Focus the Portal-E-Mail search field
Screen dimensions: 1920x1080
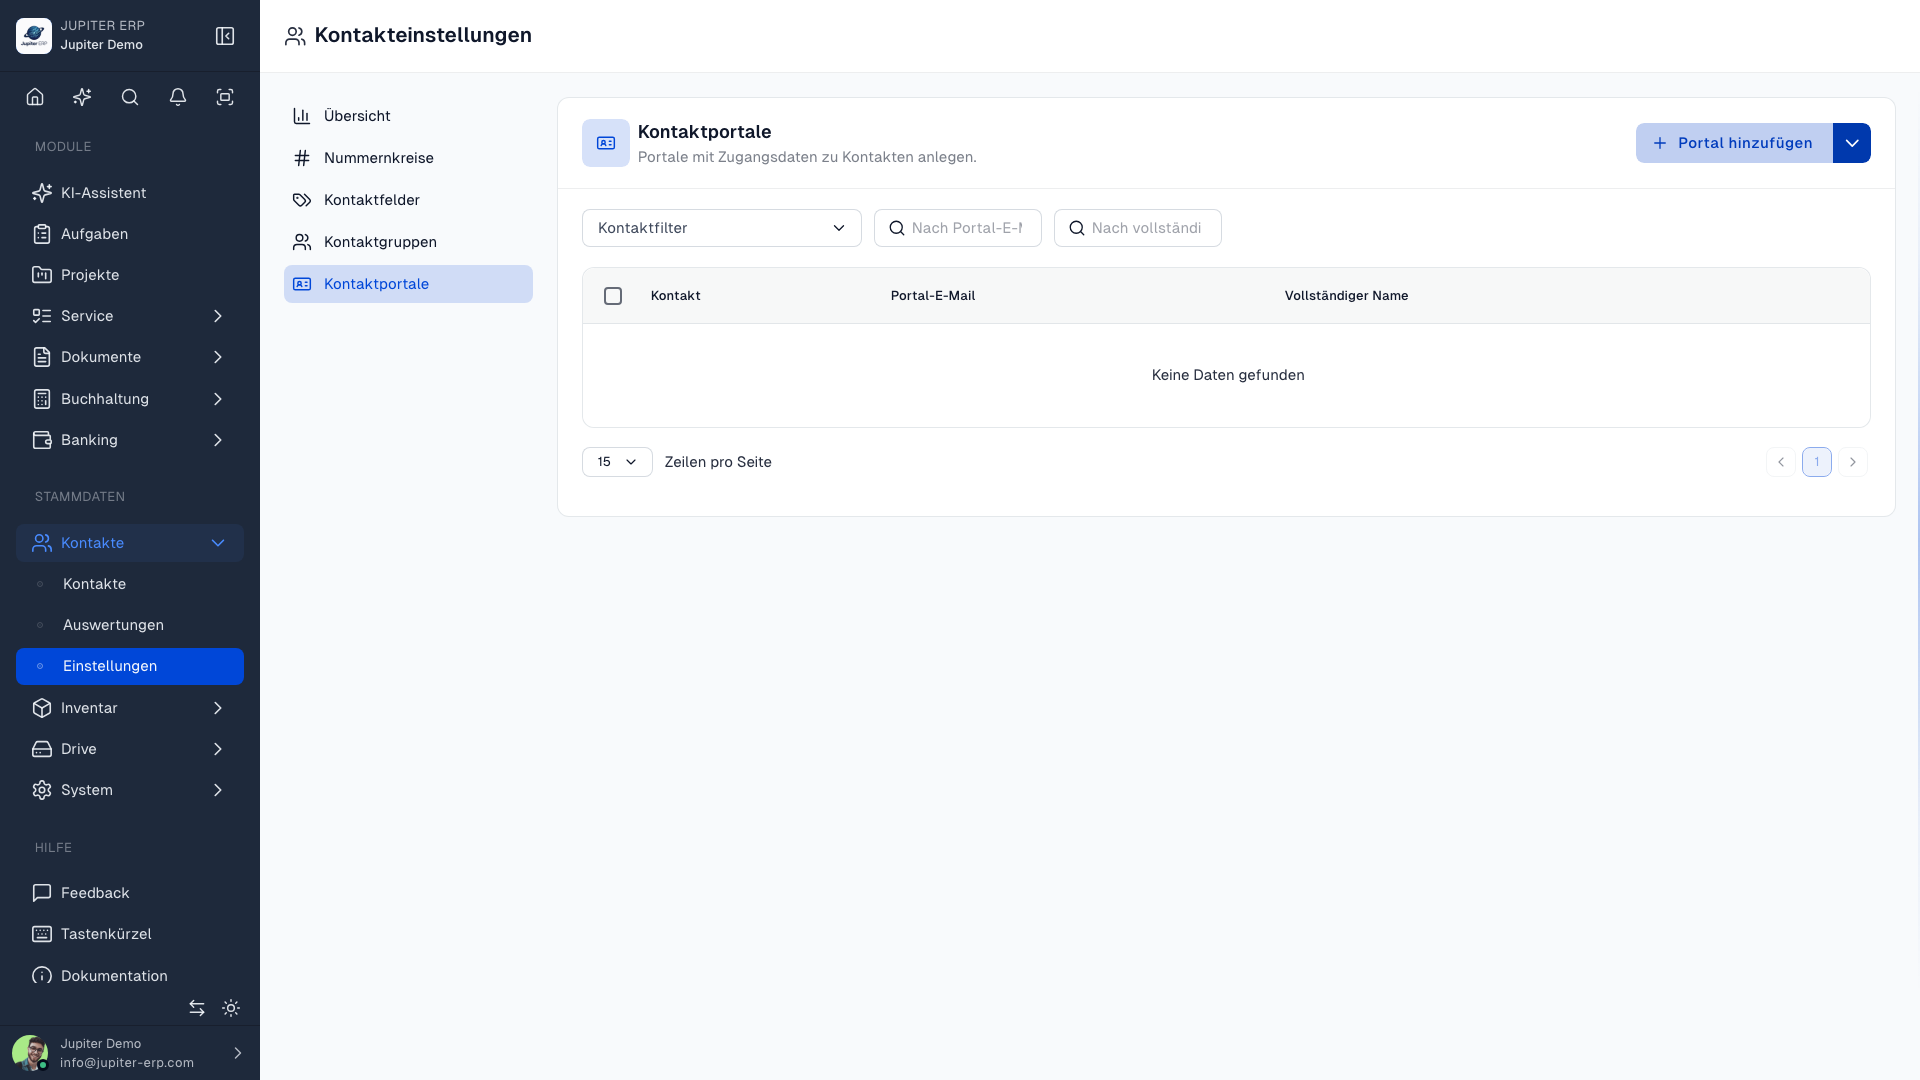point(958,228)
